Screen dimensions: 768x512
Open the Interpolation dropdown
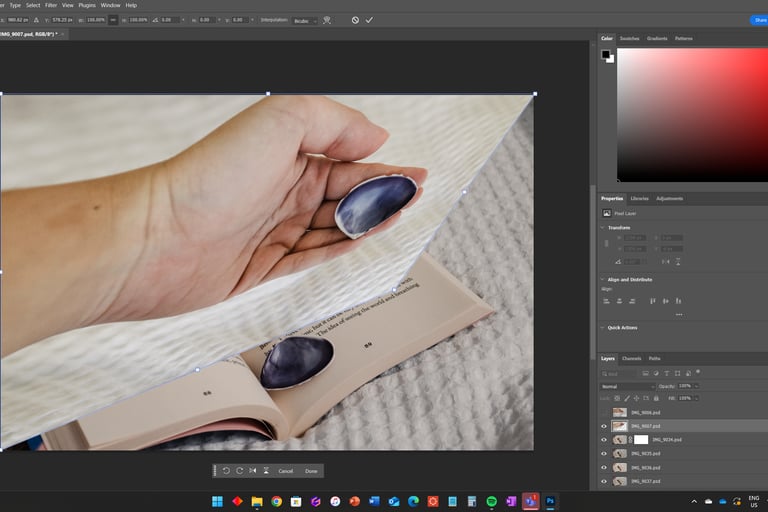(x=305, y=19)
